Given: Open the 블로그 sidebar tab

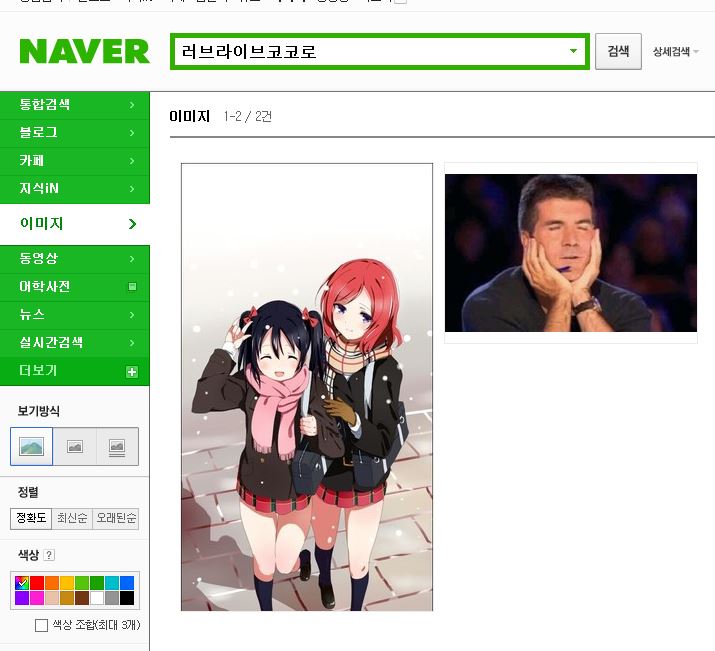Looking at the screenshot, I should pyautogui.click(x=75, y=133).
